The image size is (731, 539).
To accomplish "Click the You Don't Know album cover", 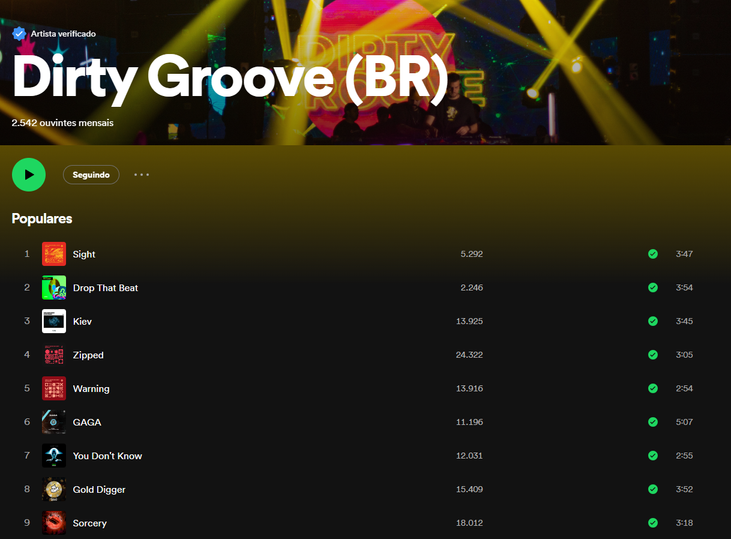I will (54, 456).
